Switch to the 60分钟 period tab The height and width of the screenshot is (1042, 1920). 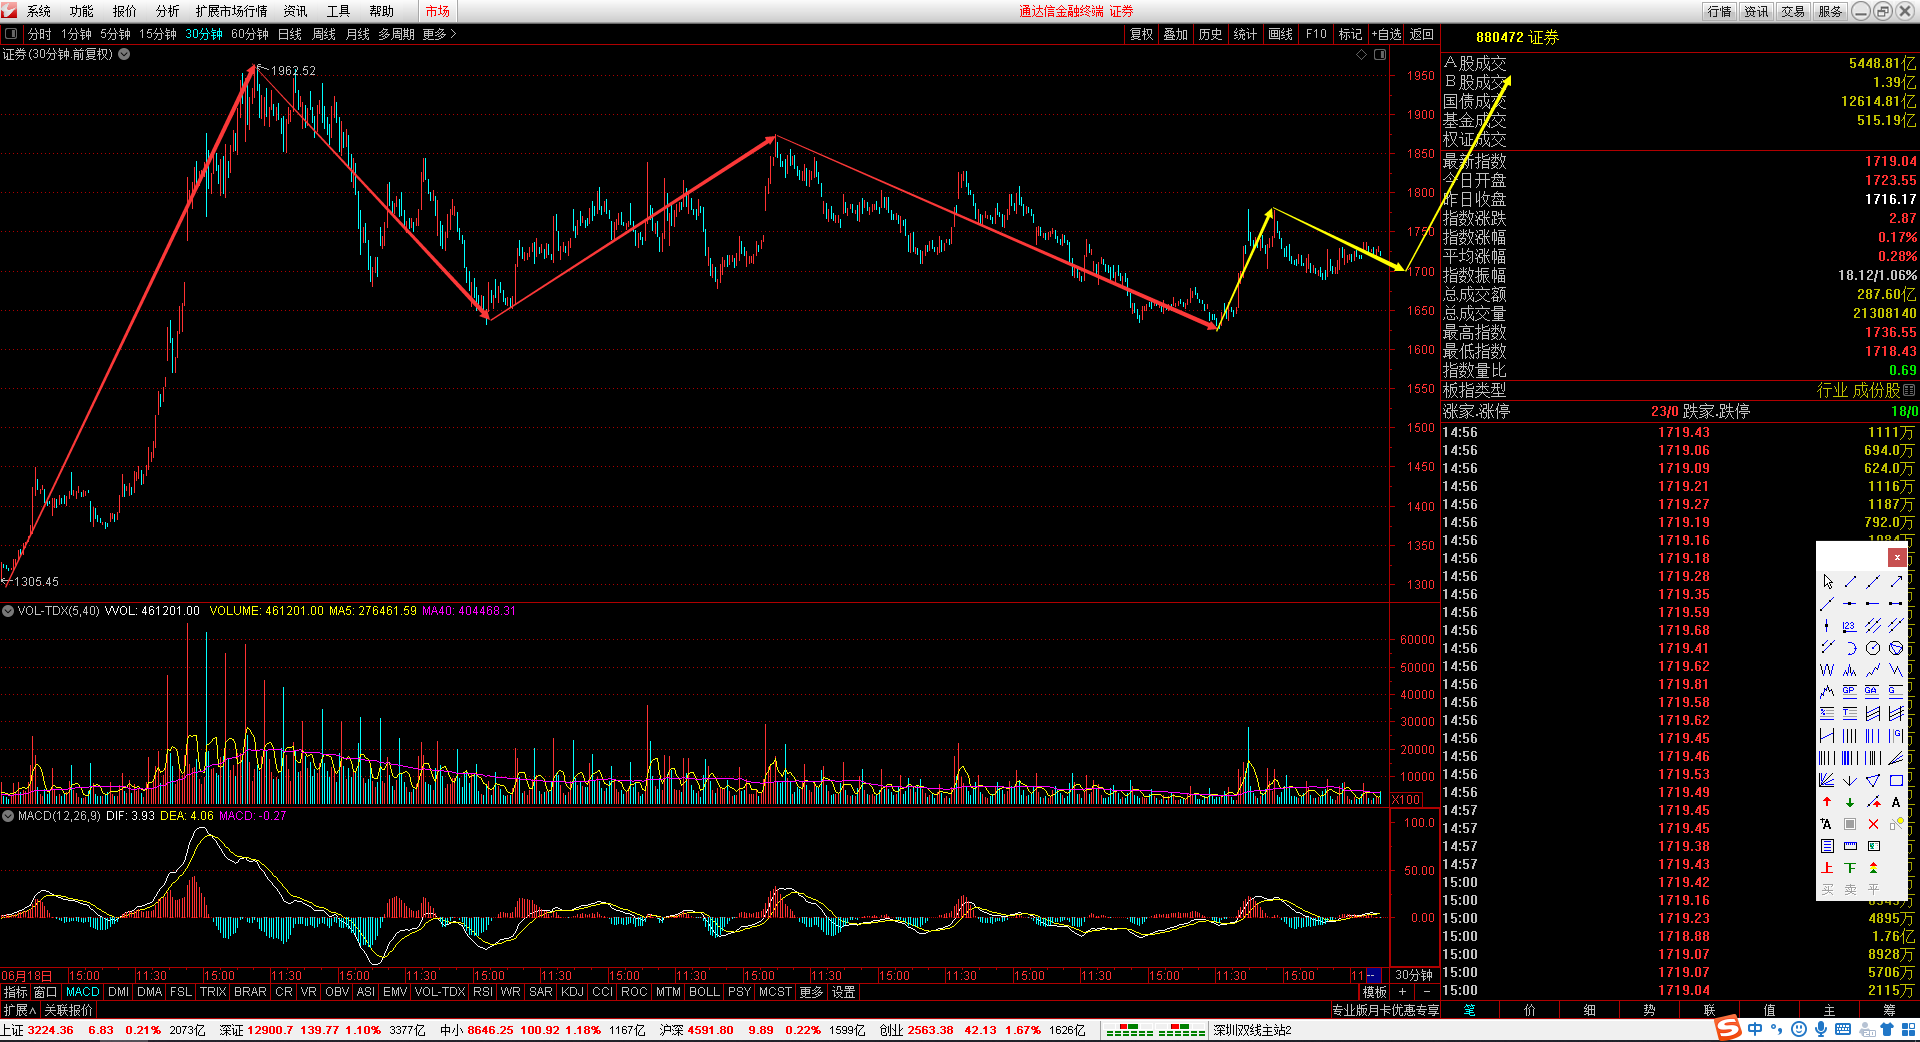[x=249, y=34]
